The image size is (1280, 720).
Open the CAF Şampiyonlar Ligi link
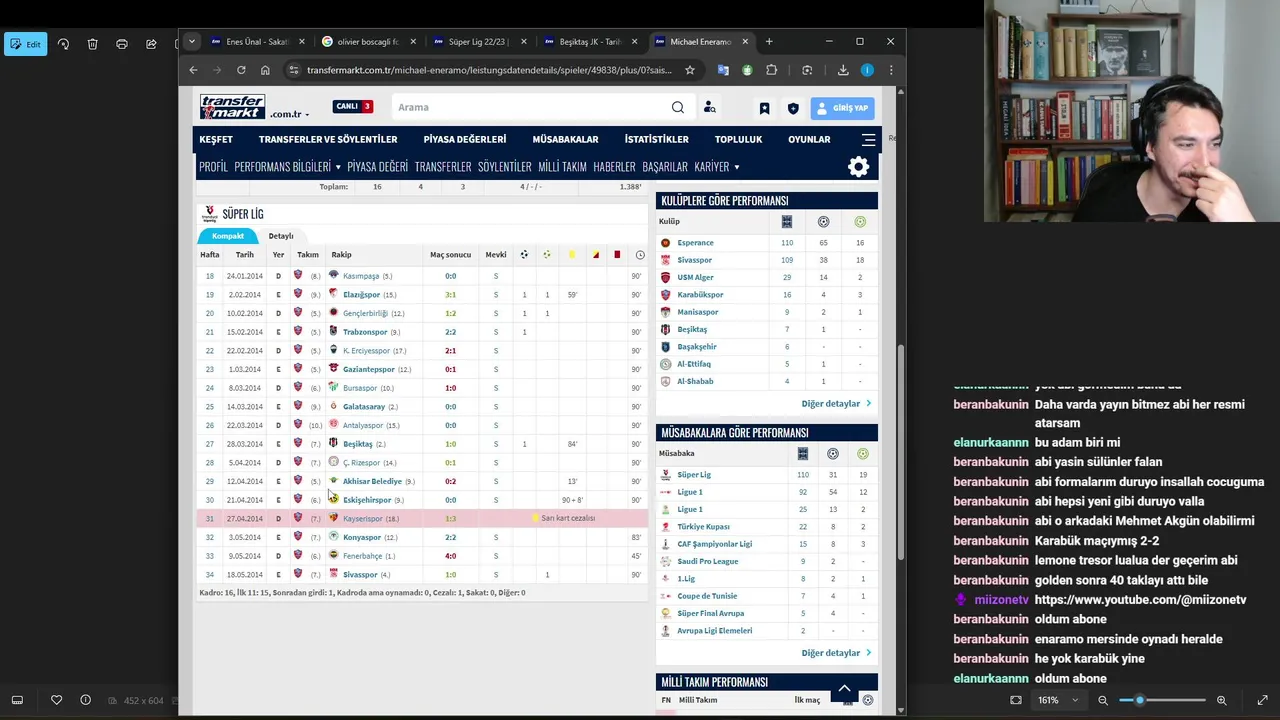tap(715, 544)
